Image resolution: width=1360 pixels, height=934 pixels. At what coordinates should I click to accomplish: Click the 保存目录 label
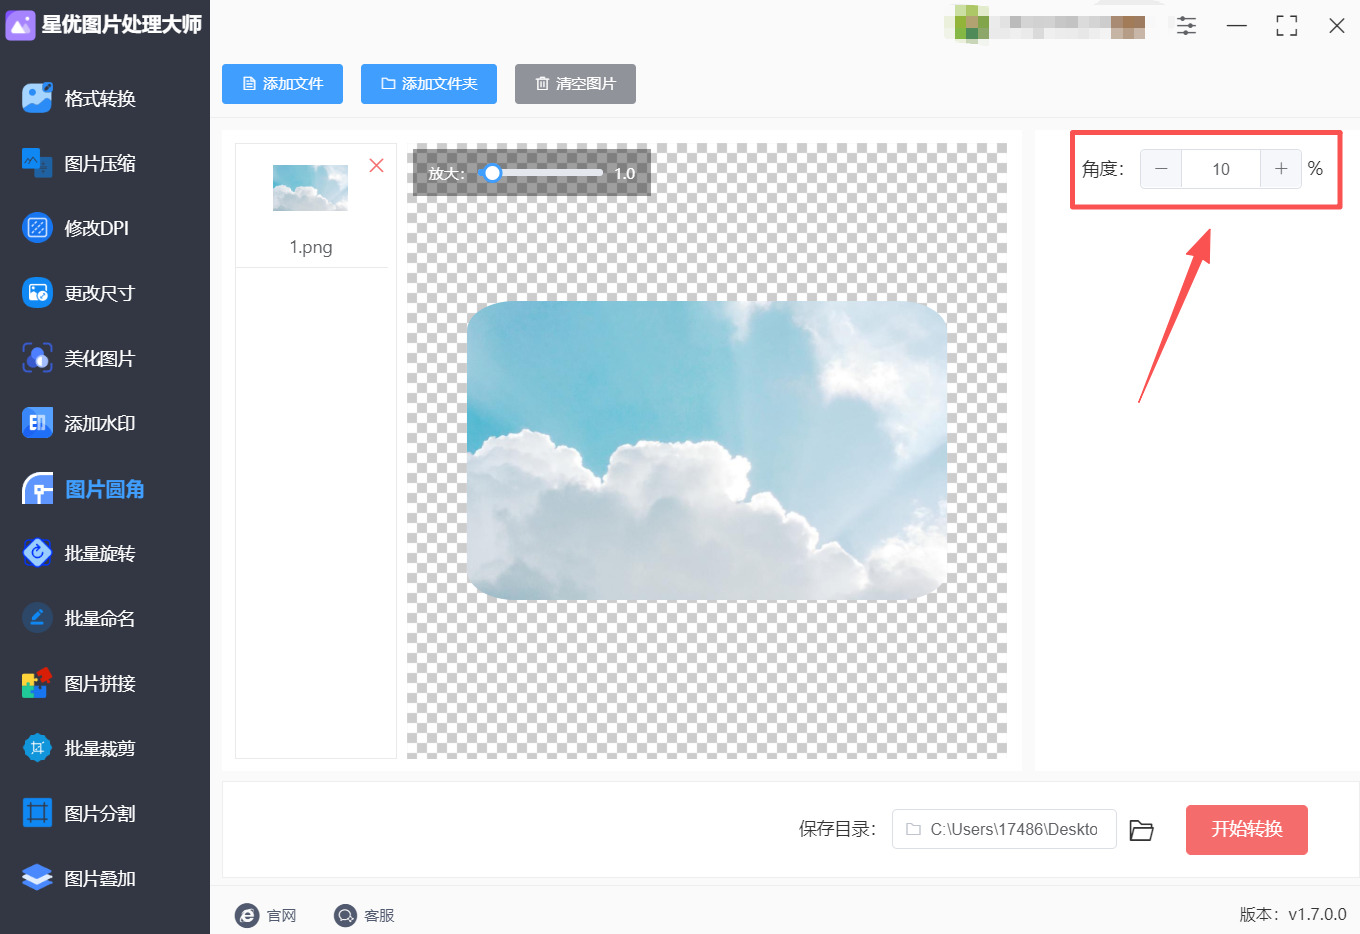[x=837, y=829]
